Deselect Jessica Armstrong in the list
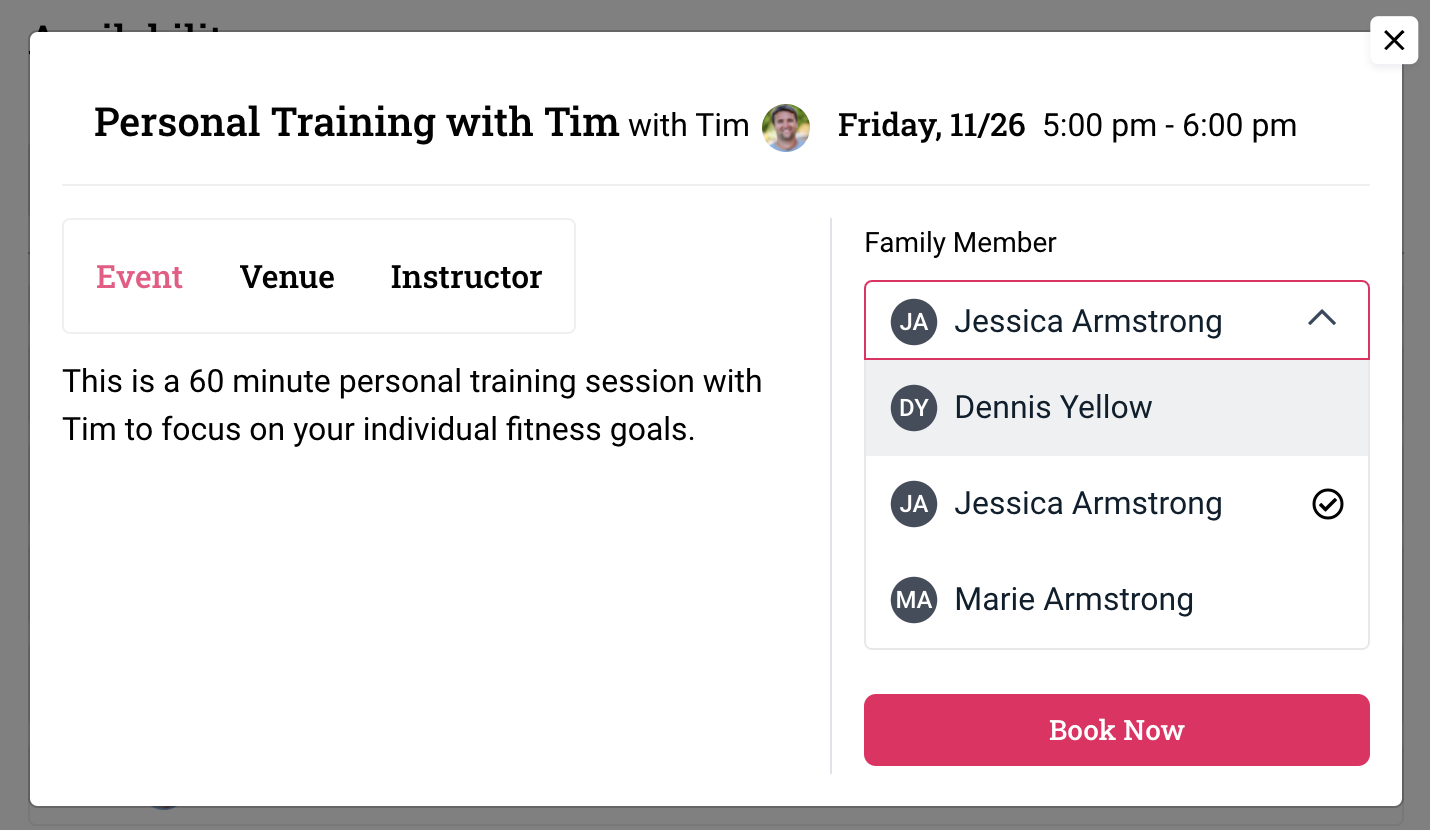The height and width of the screenshot is (830, 1430). pos(1088,504)
